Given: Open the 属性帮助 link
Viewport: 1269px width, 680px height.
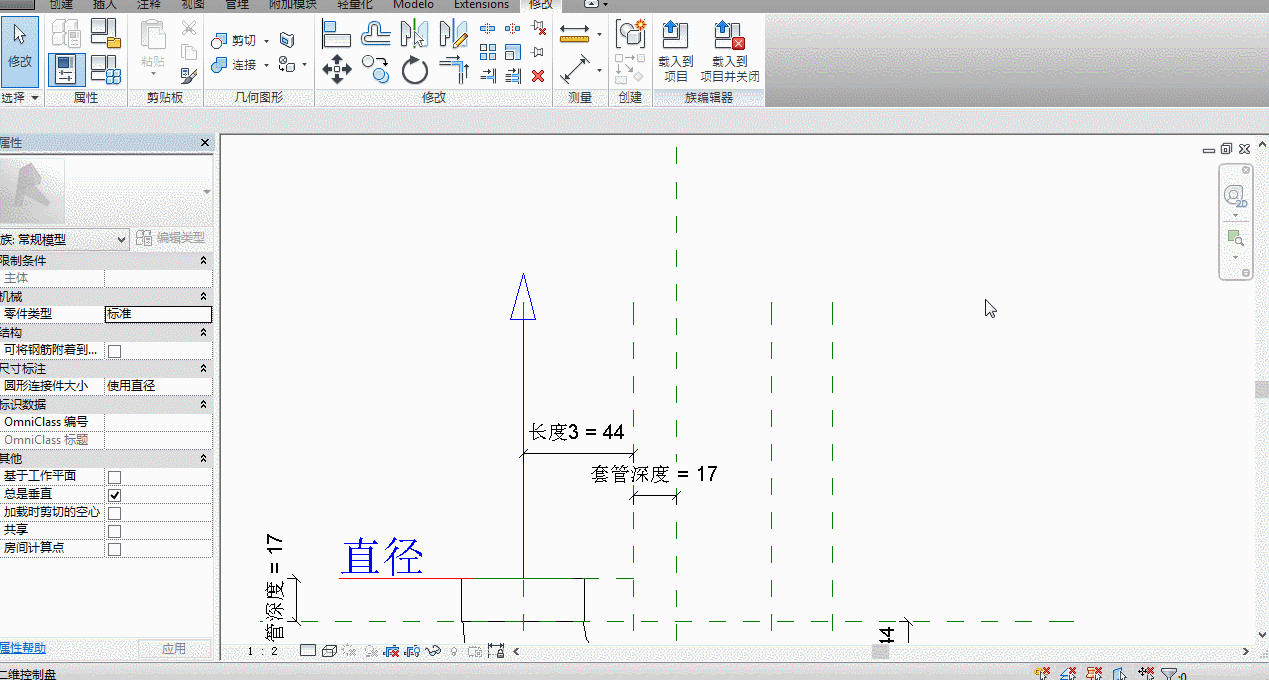Looking at the screenshot, I should coord(22,648).
